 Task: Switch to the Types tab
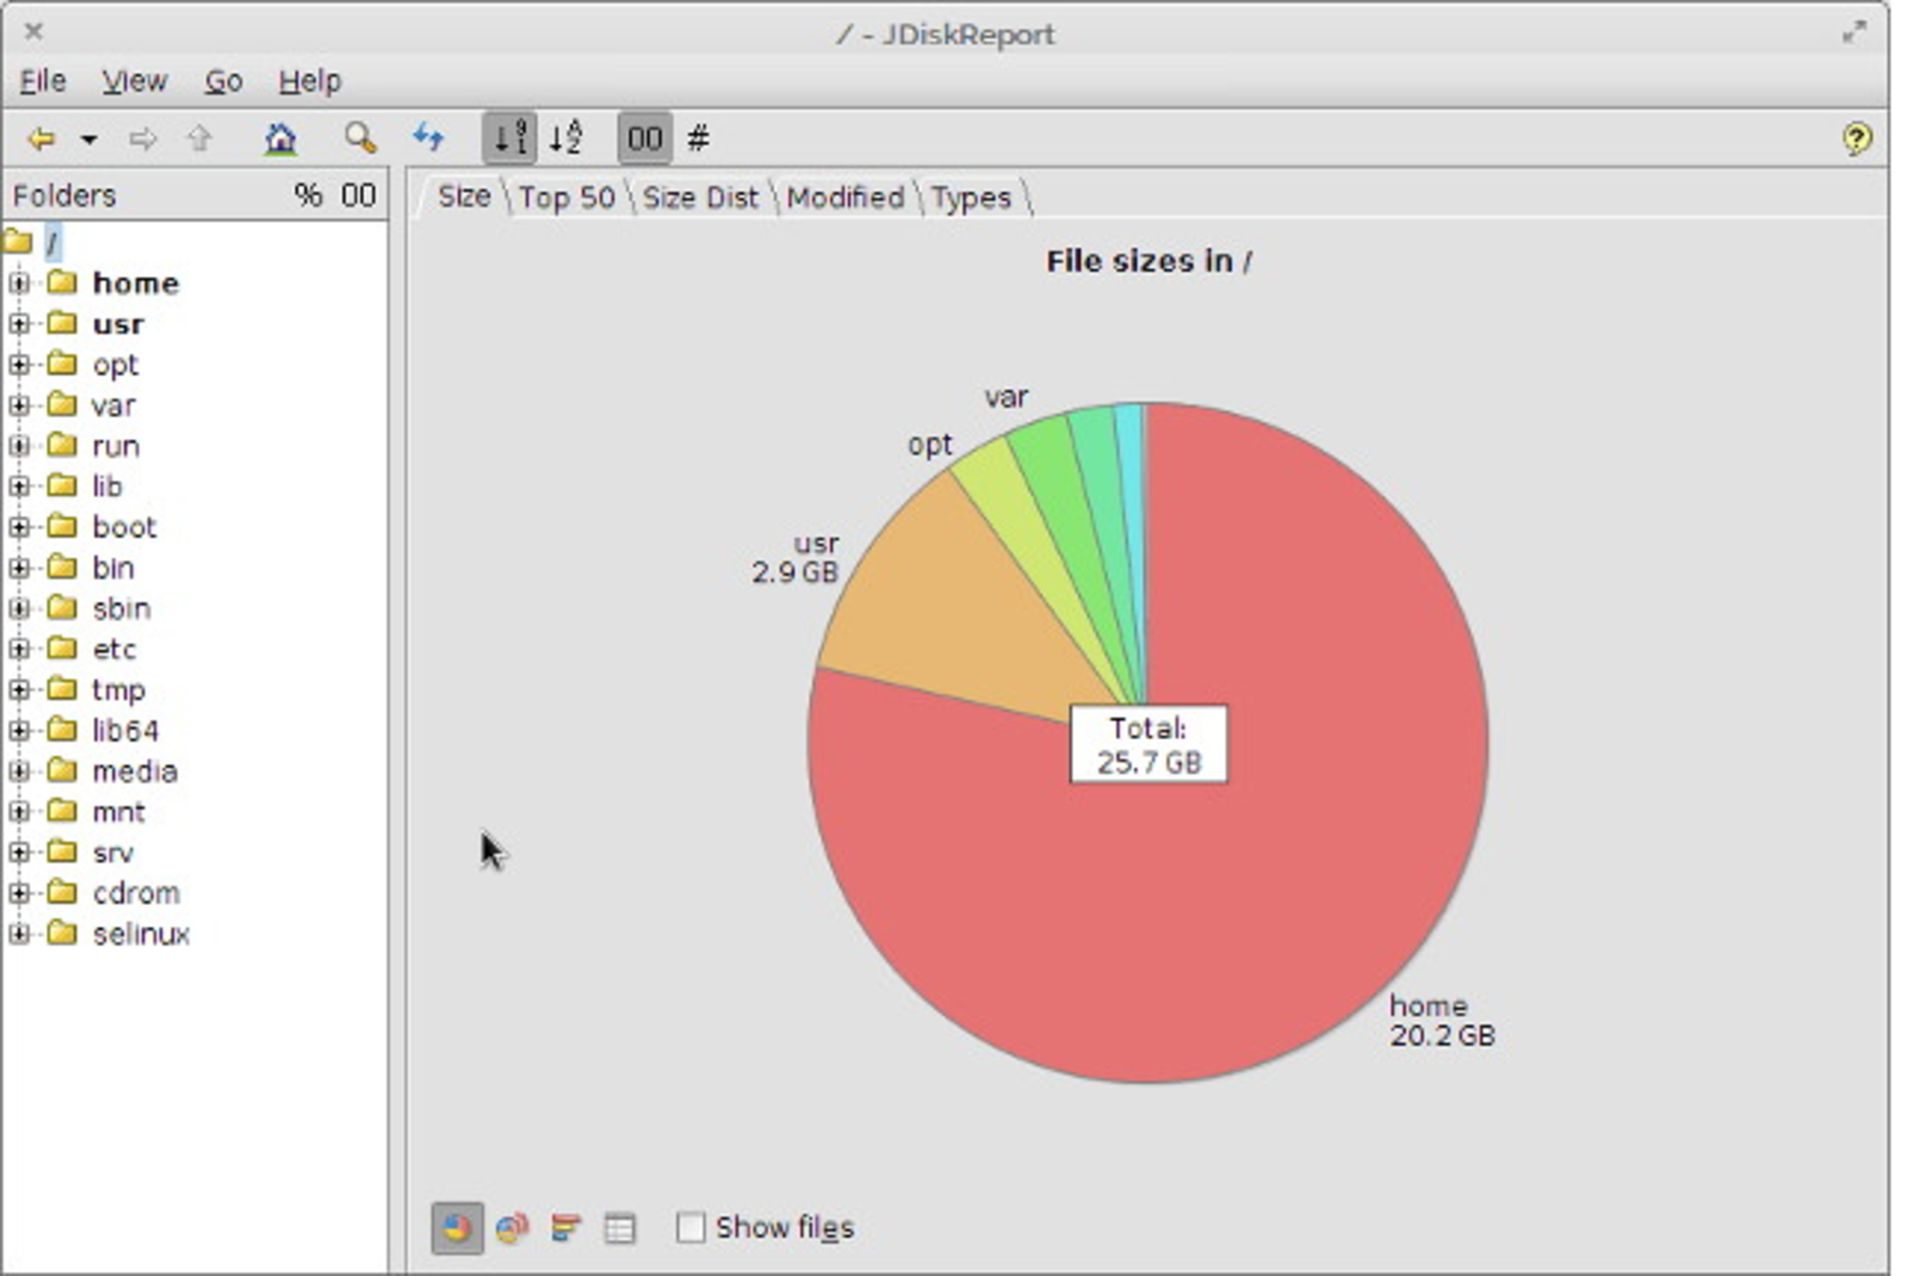[x=971, y=197]
